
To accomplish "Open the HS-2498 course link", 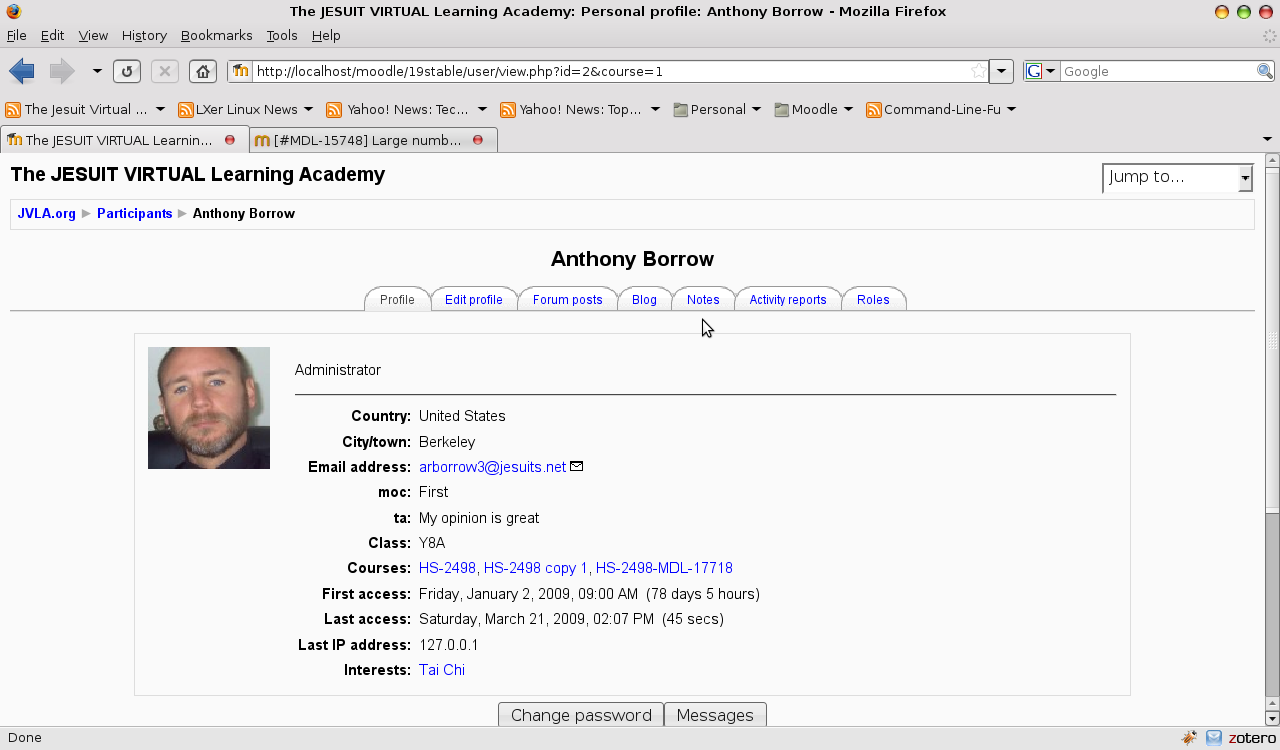I will (447, 568).
